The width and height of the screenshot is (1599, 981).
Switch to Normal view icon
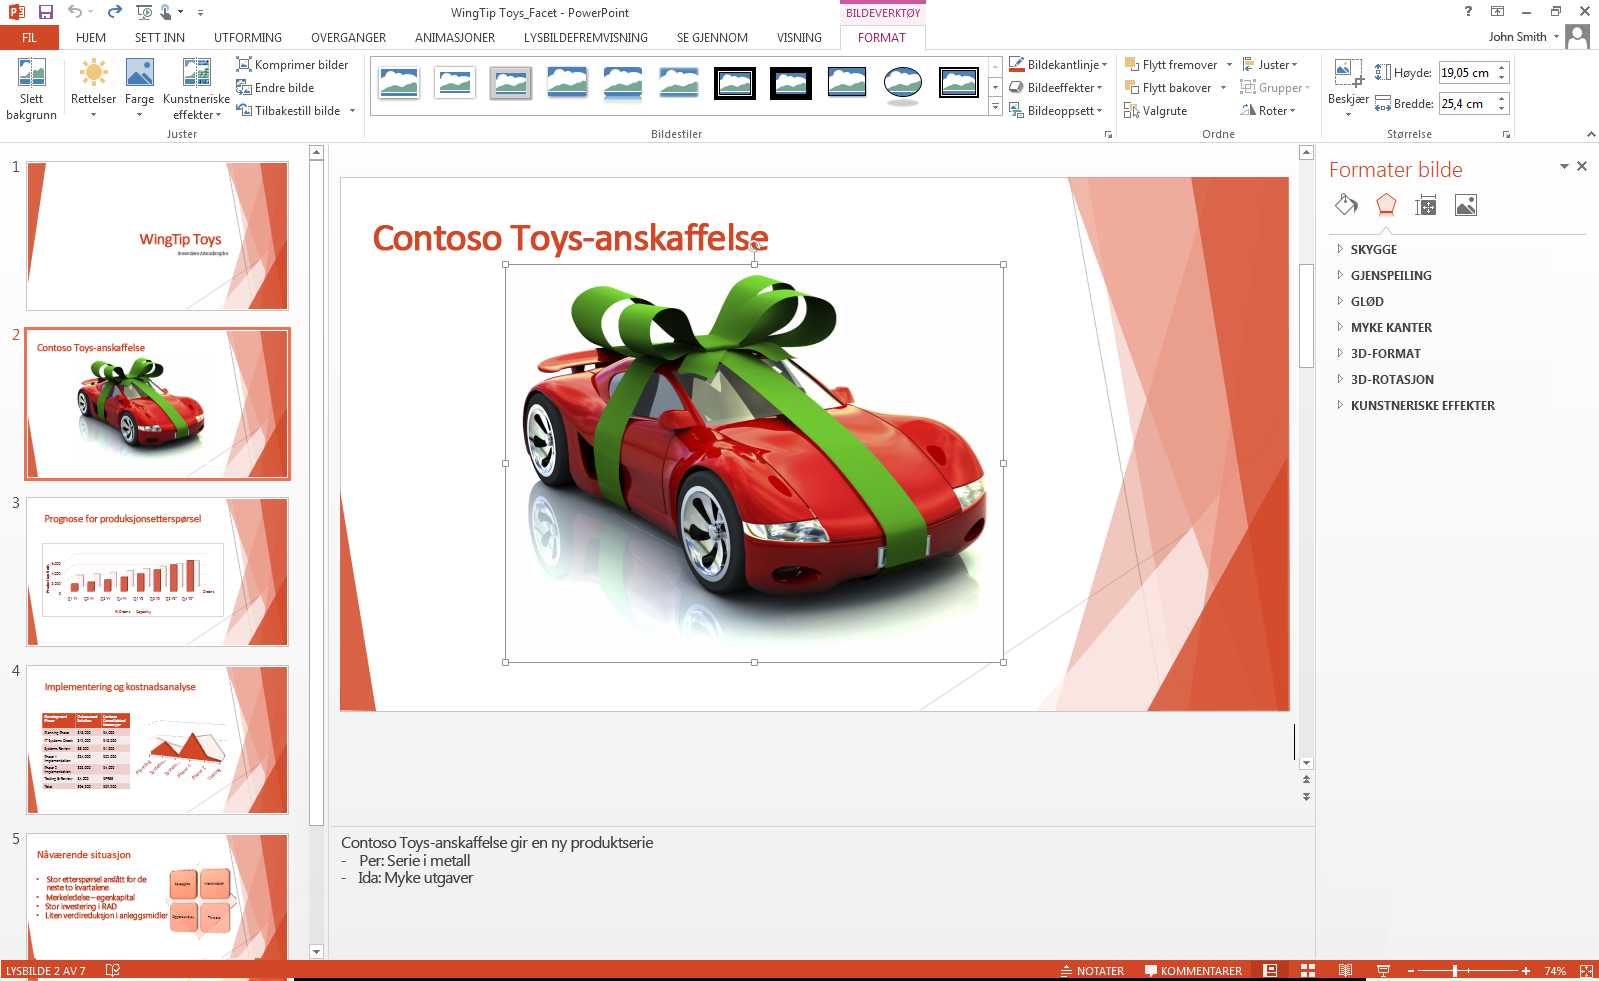coord(1271,971)
